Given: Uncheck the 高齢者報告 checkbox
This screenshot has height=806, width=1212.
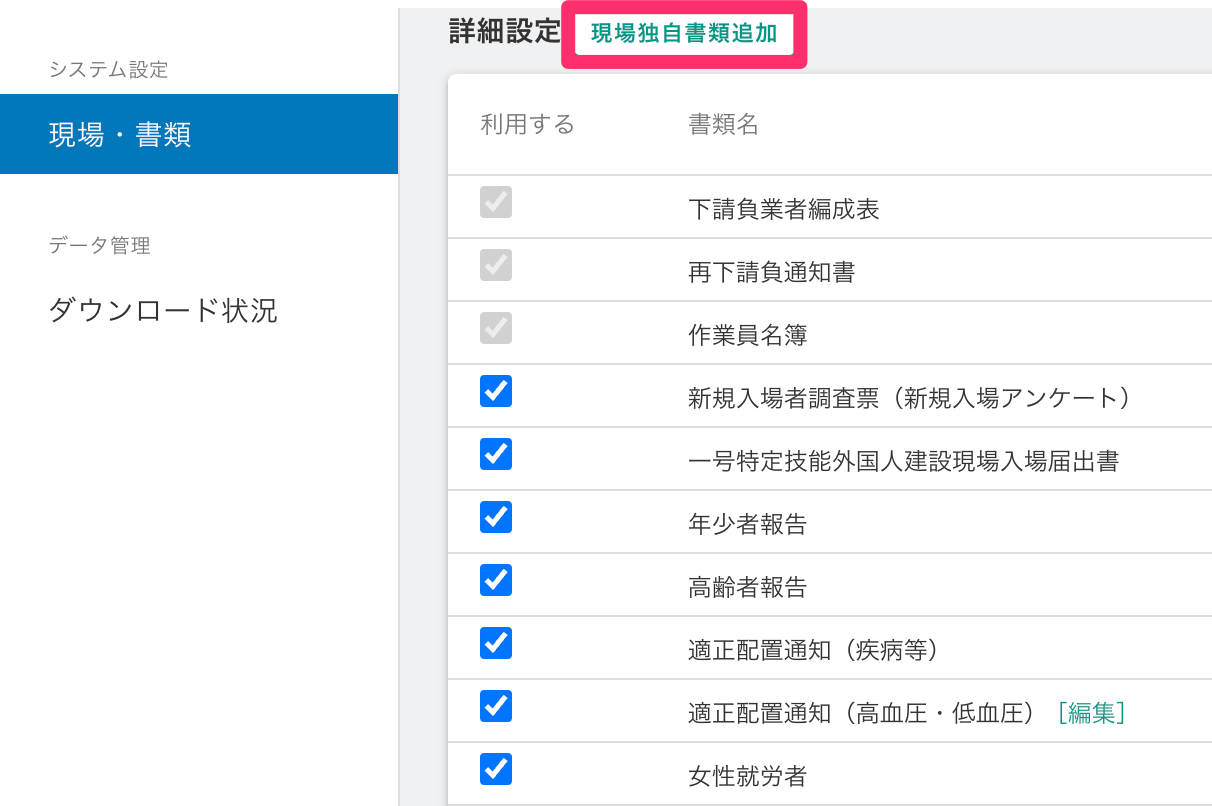Looking at the screenshot, I should pos(496,580).
